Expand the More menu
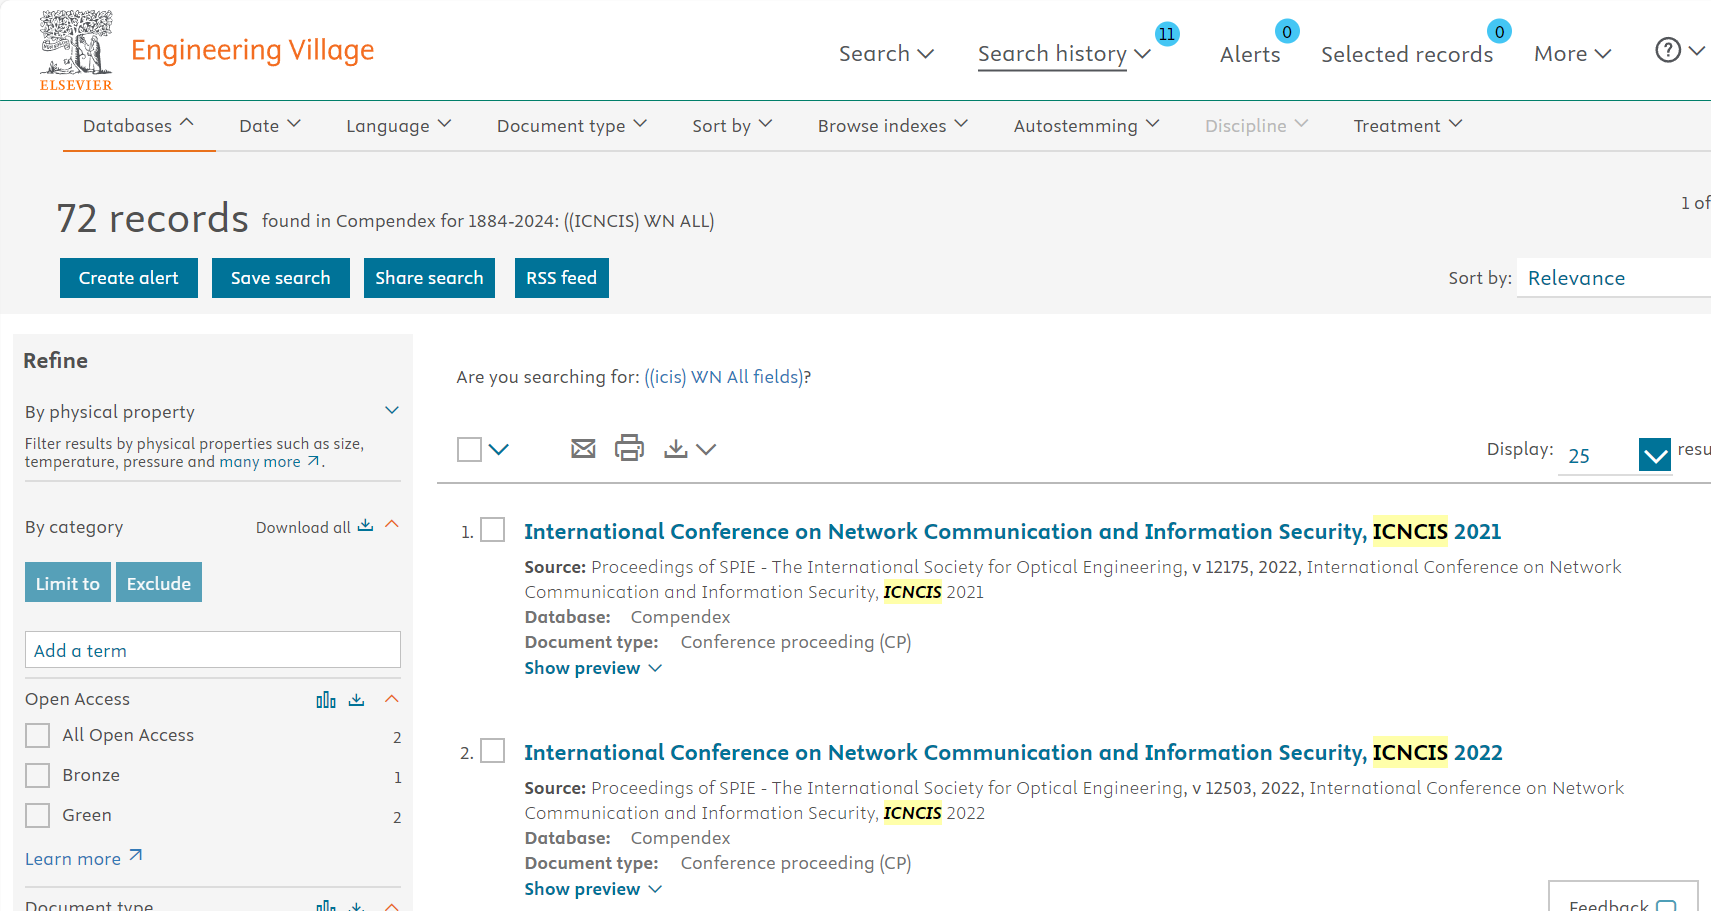This screenshot has width=1711, height=911. point(1572,54)
